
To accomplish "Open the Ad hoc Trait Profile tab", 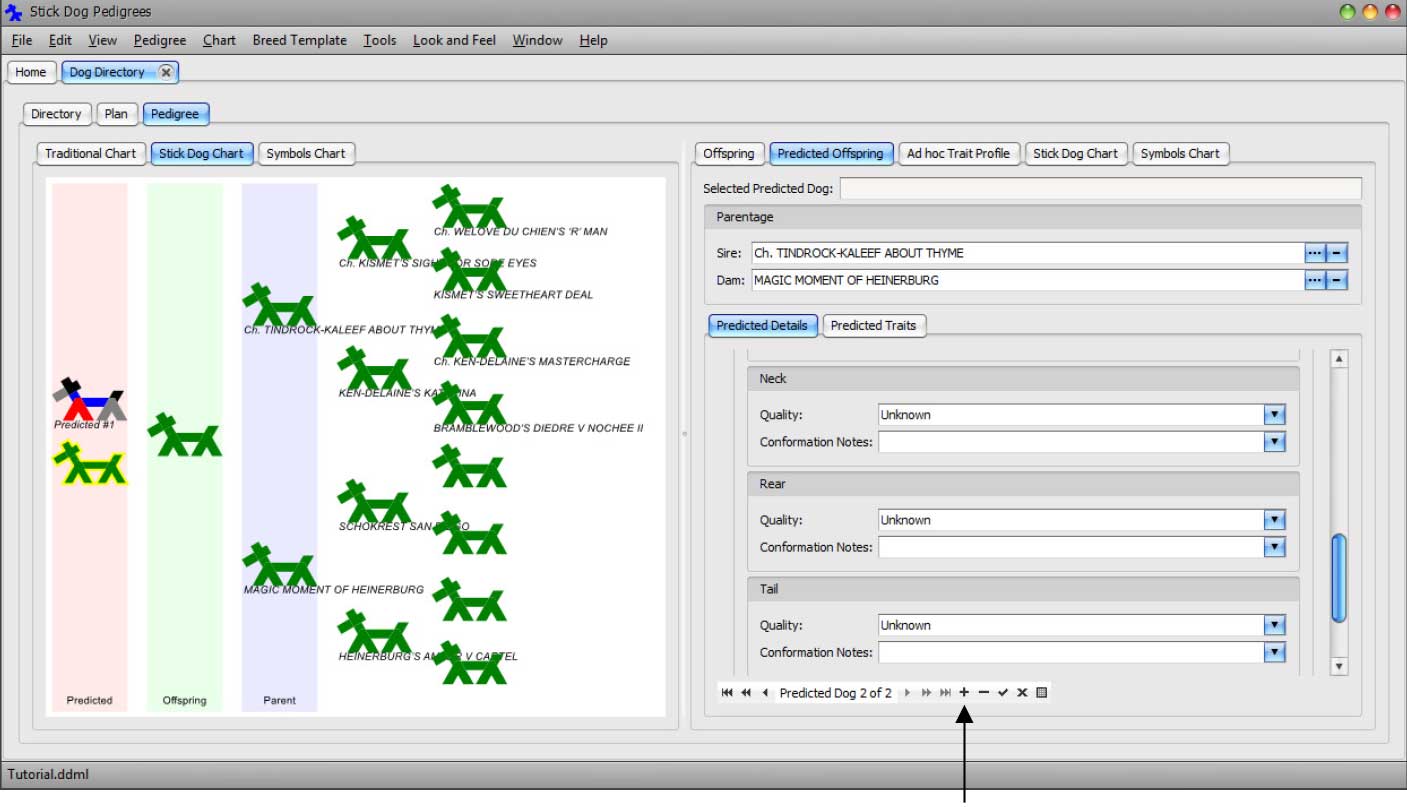I will pos(958,154).
